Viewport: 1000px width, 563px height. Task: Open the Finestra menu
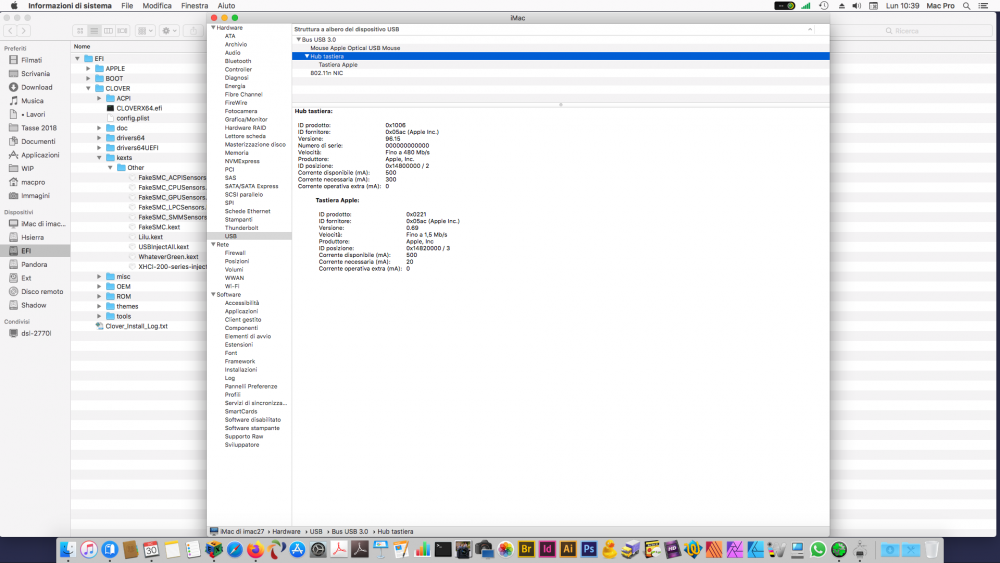195,6
